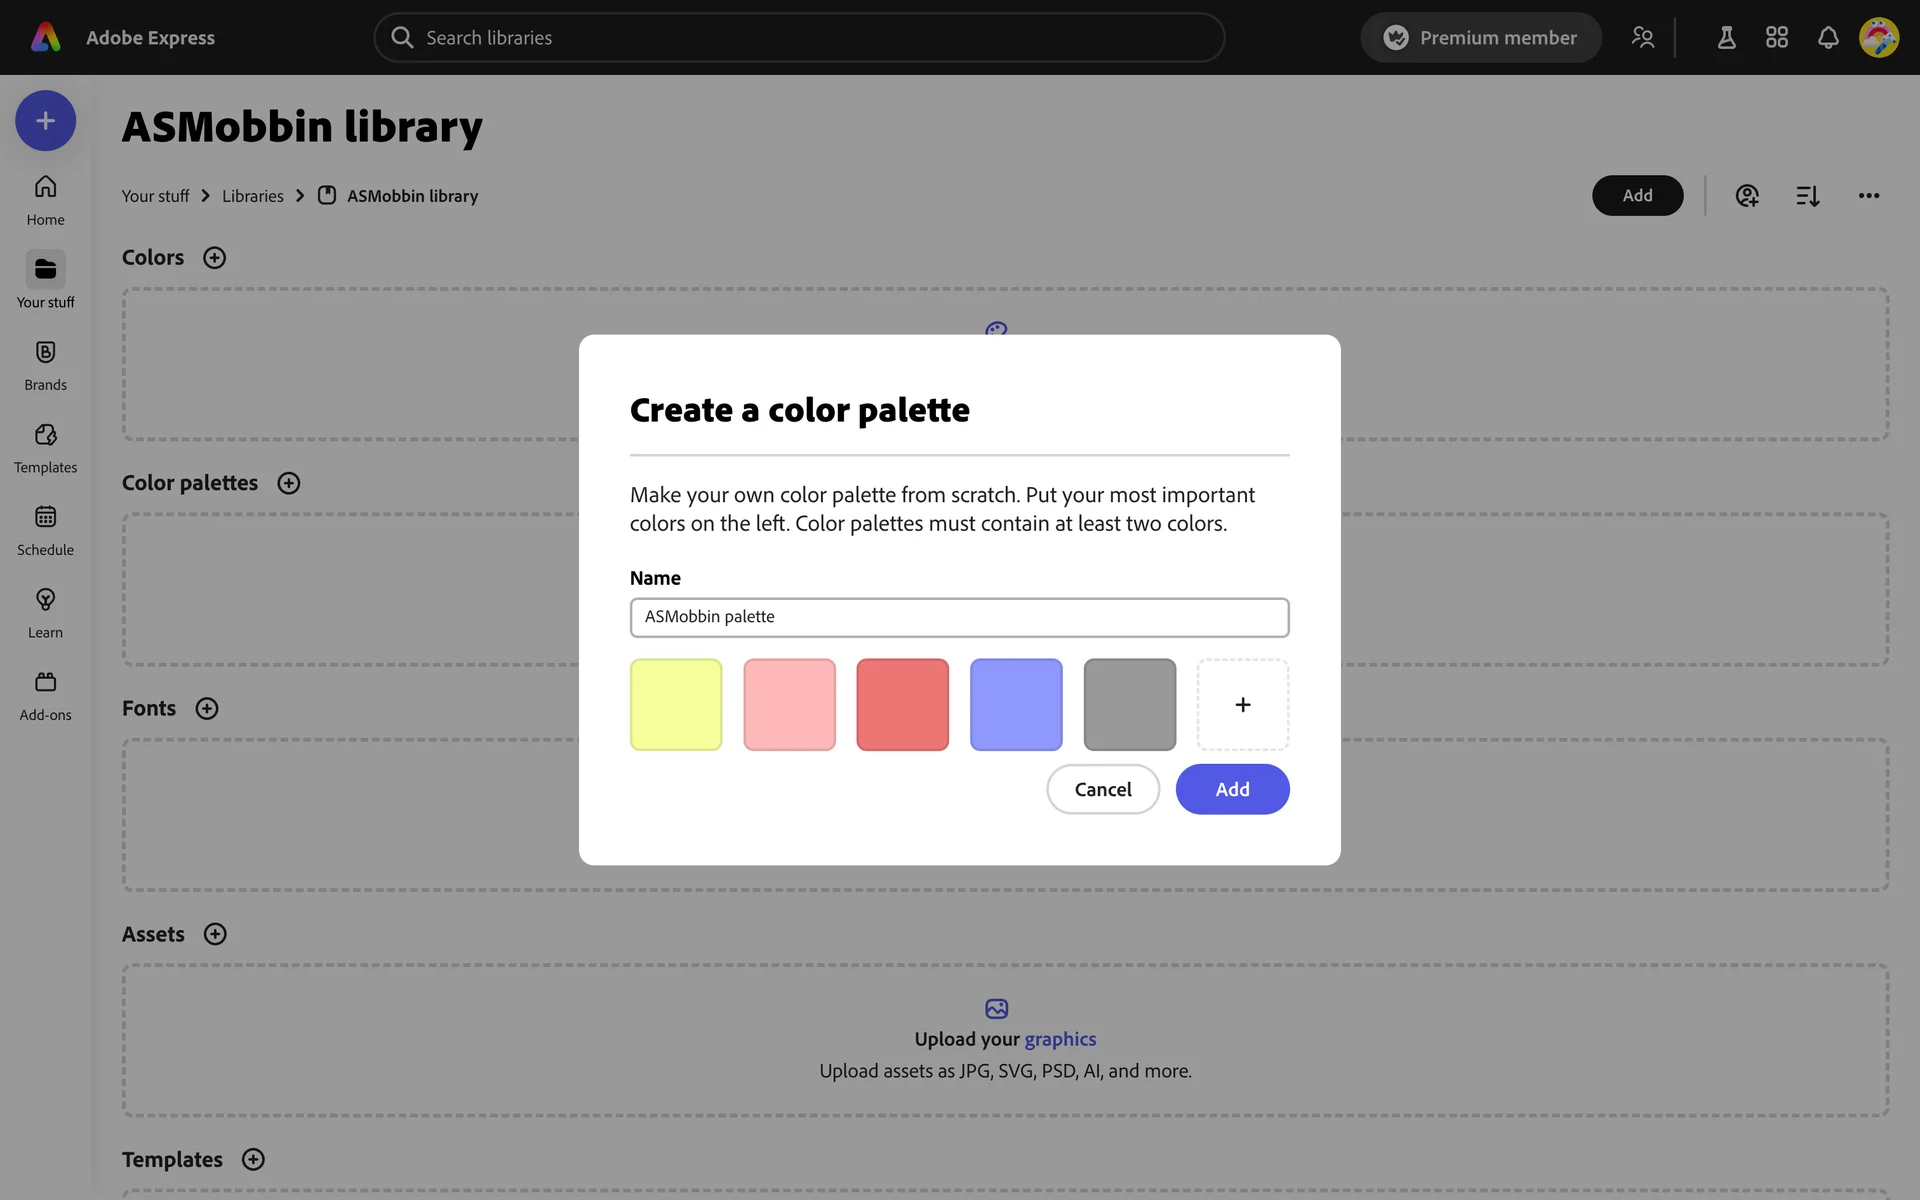Select the periwinkle blue color swatch

(1016, 705)
